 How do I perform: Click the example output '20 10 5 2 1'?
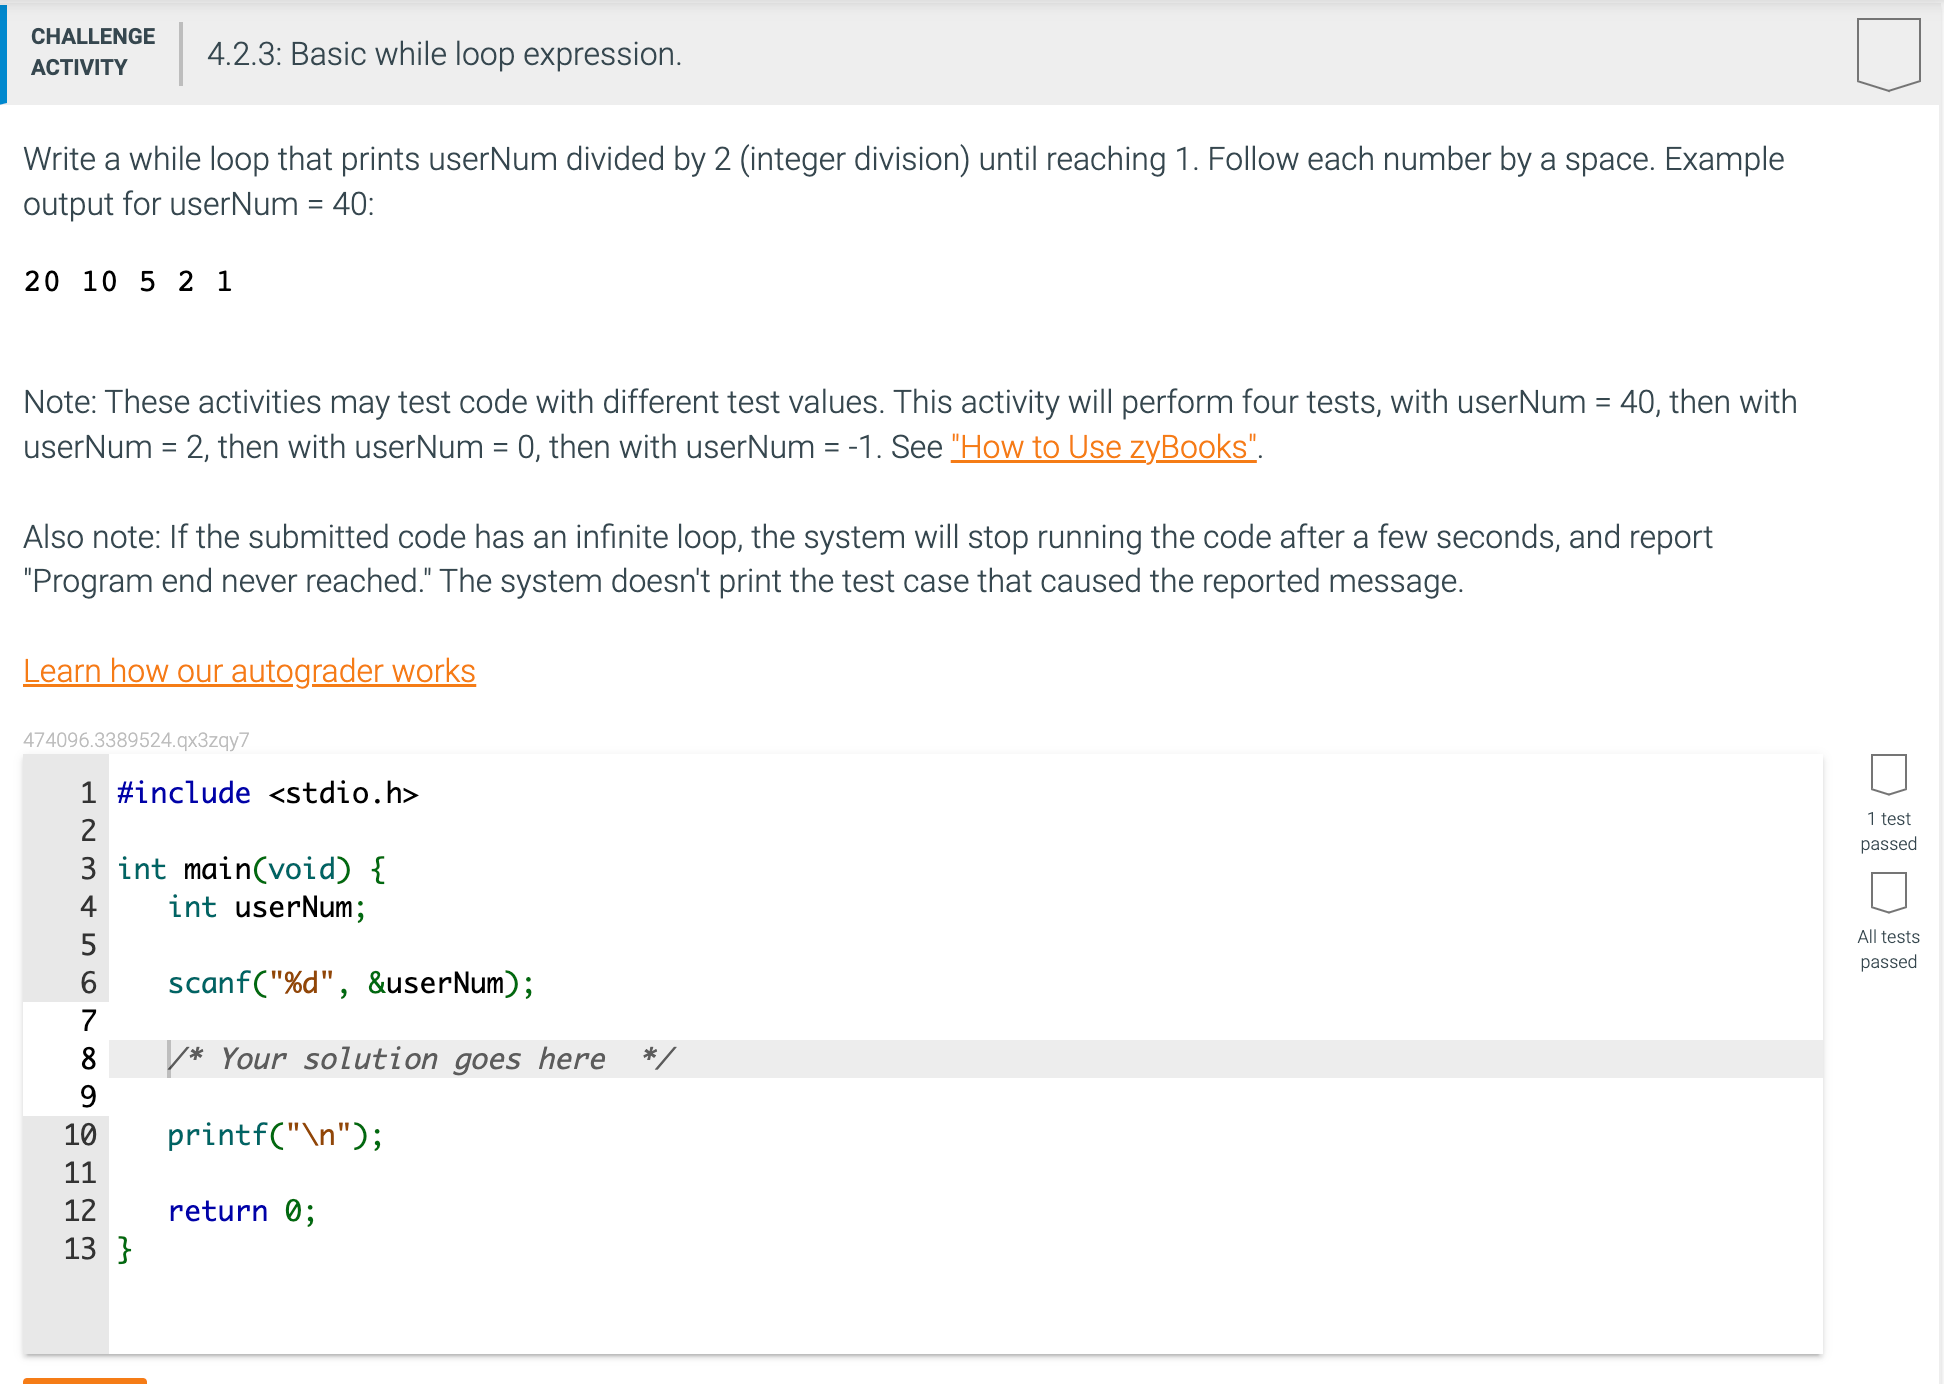[x=128, y=282]
